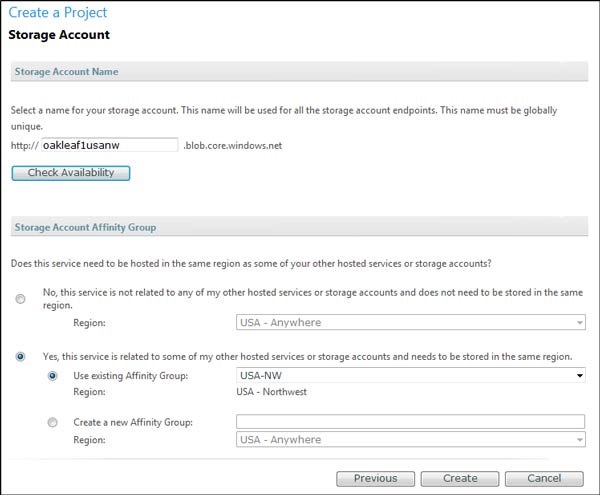This screenshot has height=495, width=600.
Task: Click the 'USA - Northwest' region value text
Action: (271, 392)
